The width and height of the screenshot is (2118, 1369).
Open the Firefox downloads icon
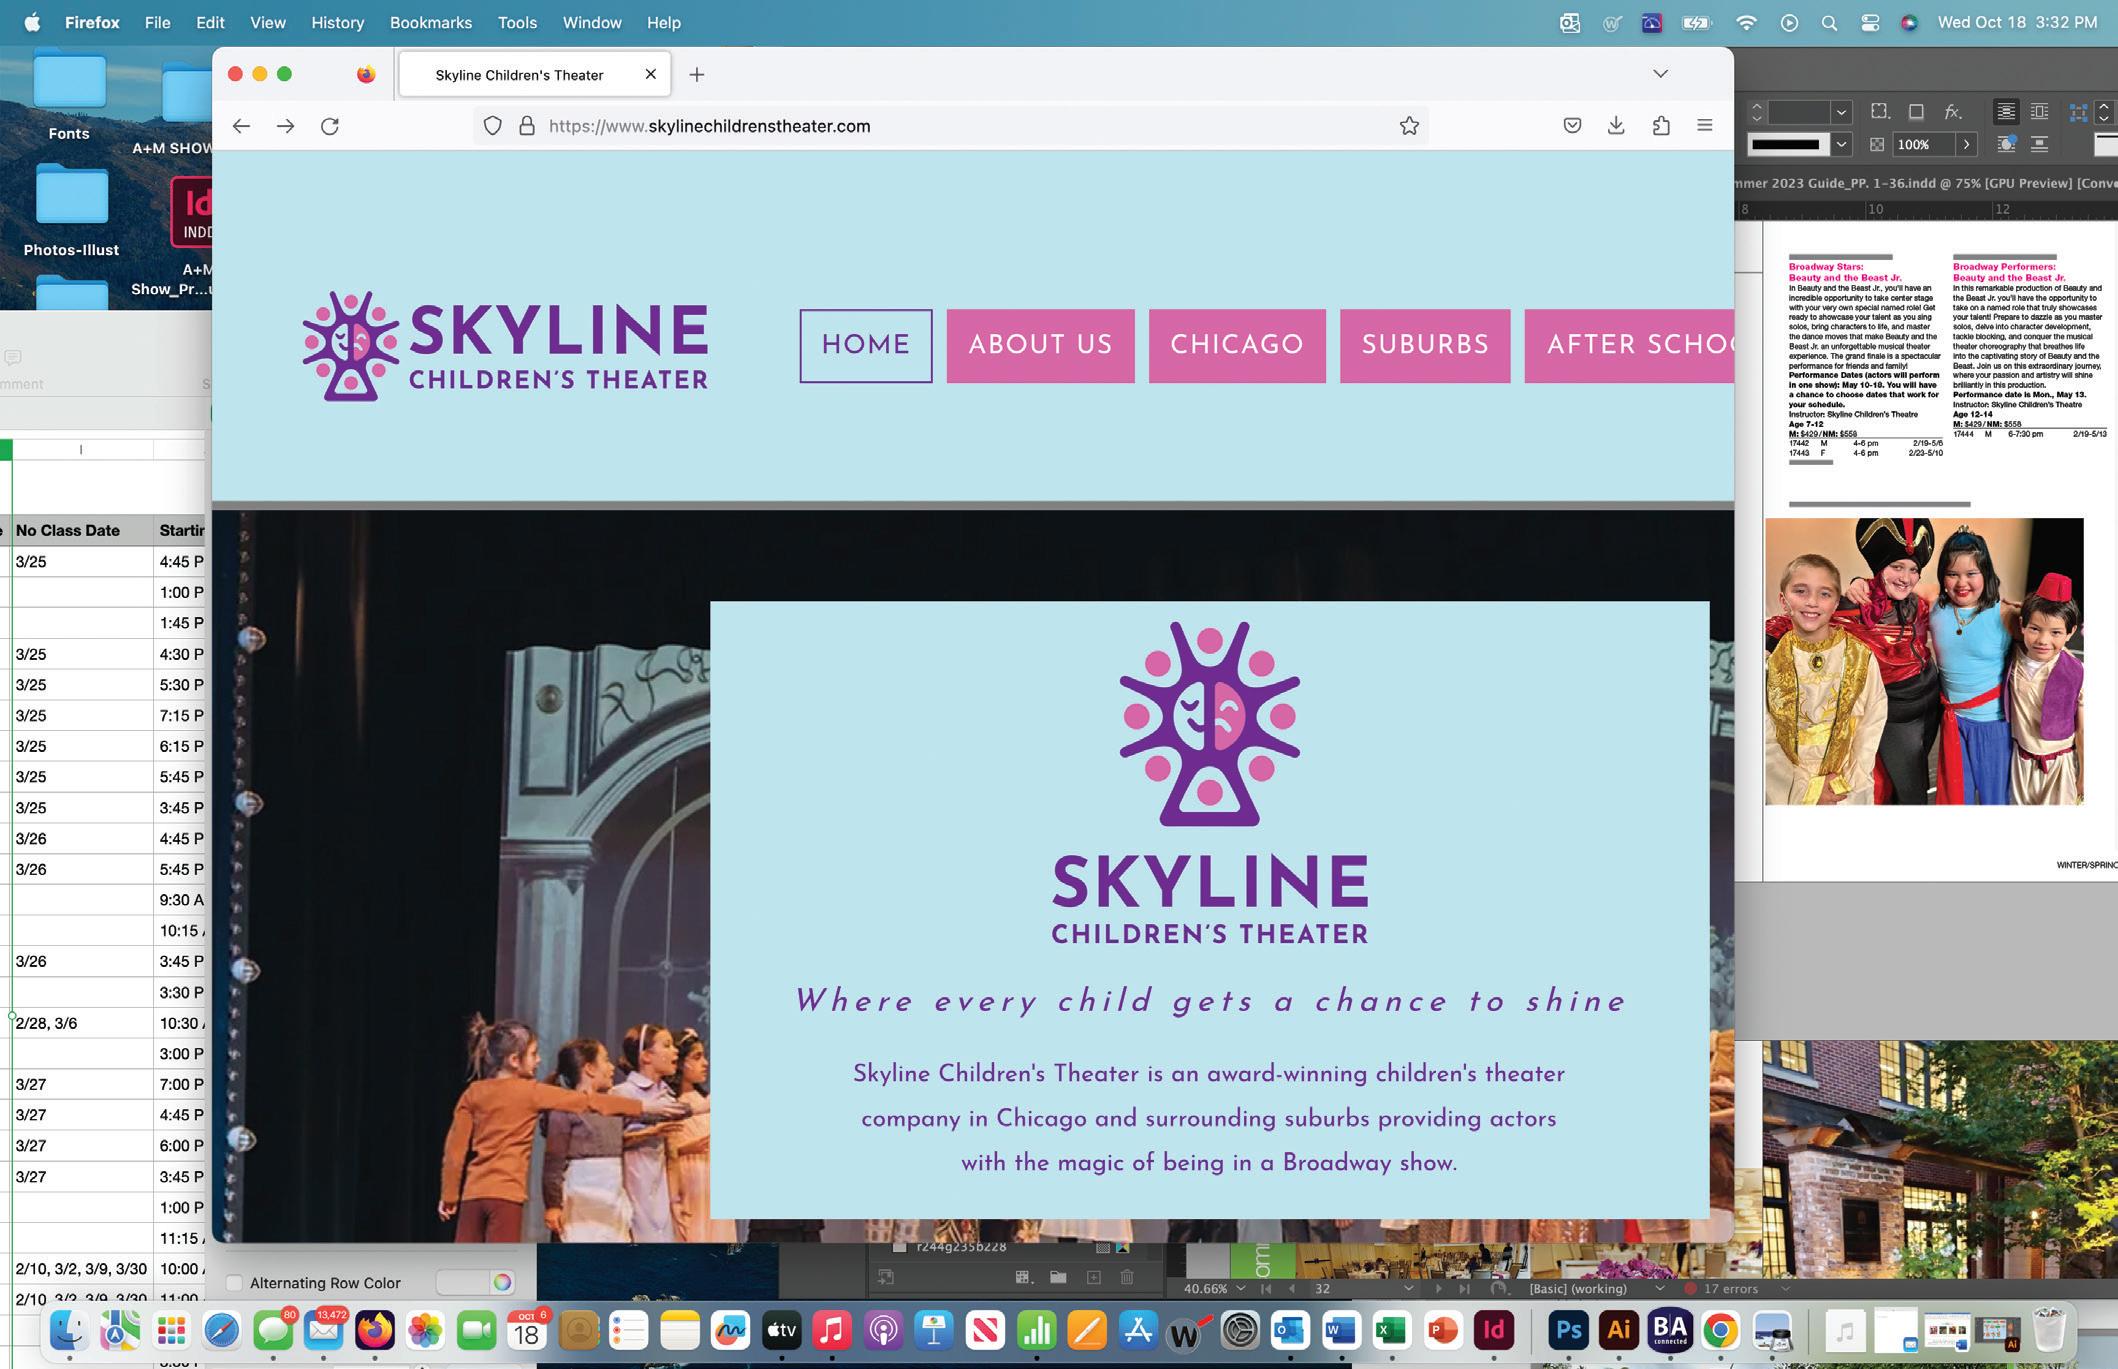coord(1616,126)
